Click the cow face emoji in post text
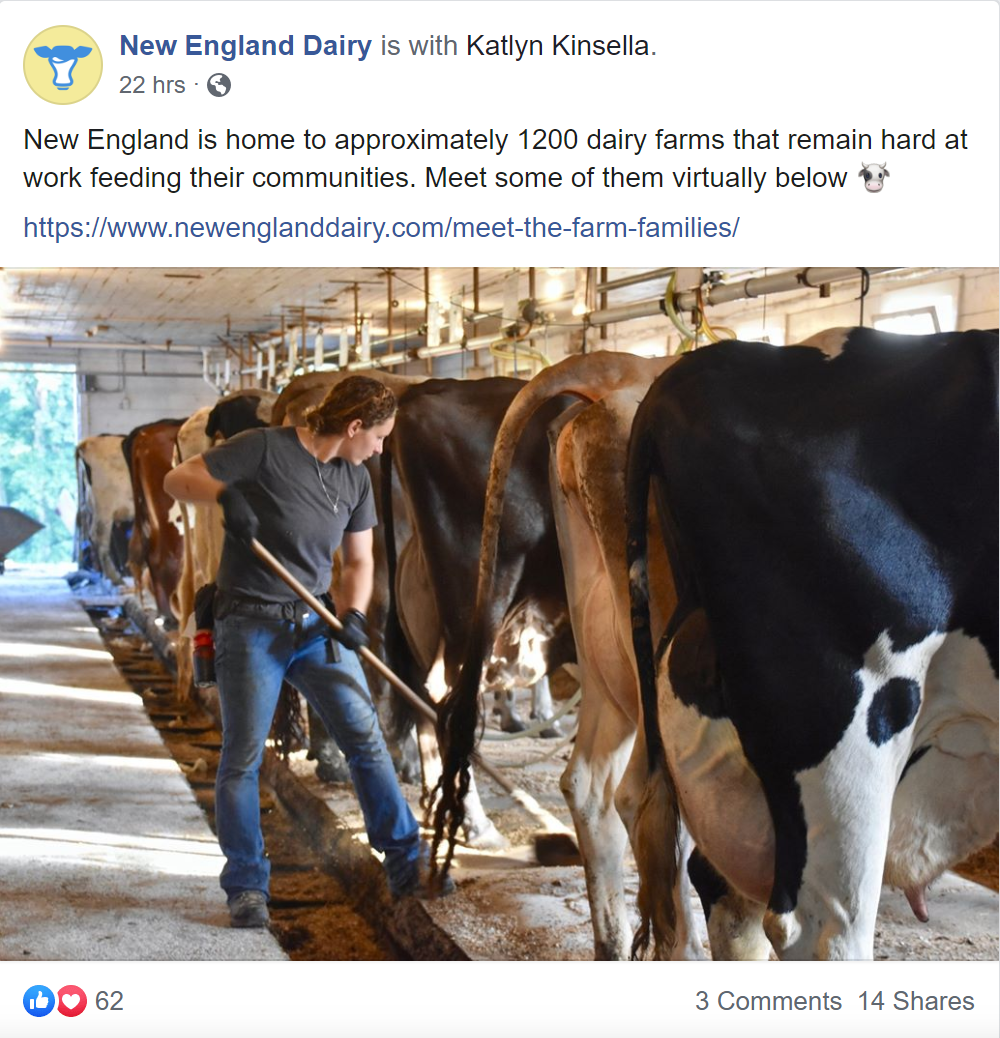 click(874, 179)
